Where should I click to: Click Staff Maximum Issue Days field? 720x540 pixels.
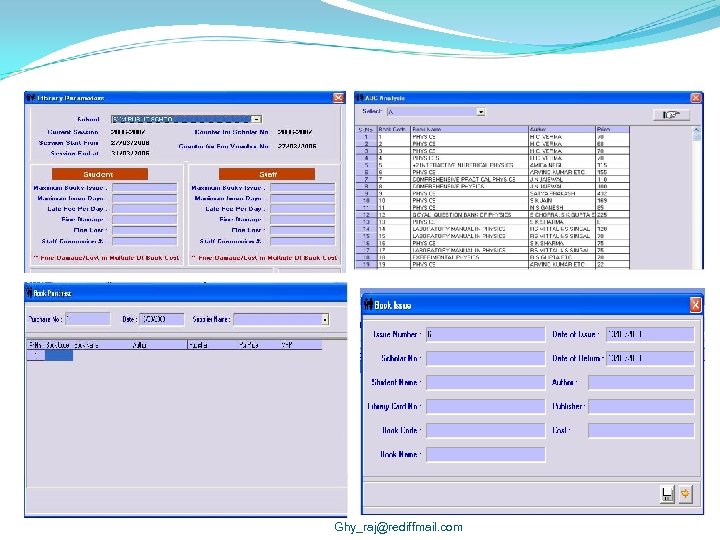[x=303, y=198]
